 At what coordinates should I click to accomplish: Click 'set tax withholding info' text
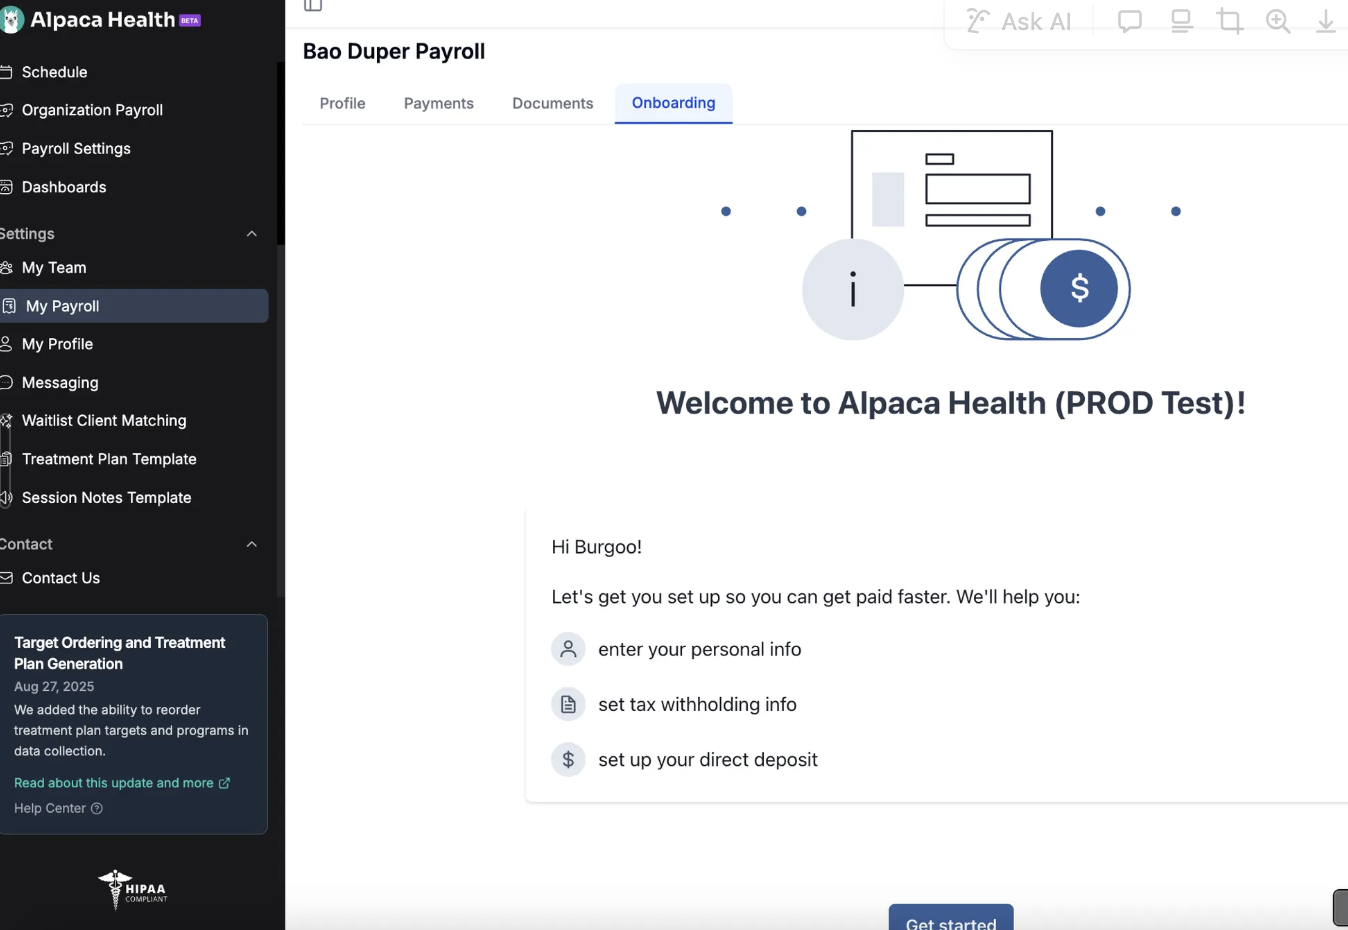[698, 705]
